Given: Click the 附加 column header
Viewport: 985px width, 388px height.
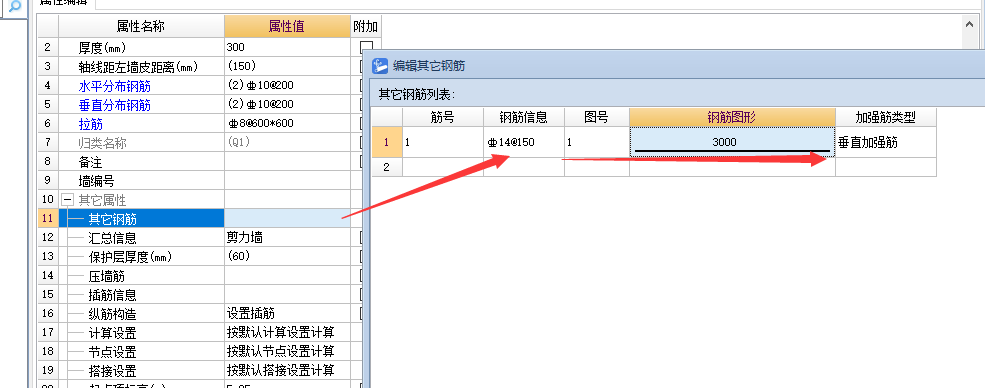Looking at the screenshot, I should [x=366, y=26].
